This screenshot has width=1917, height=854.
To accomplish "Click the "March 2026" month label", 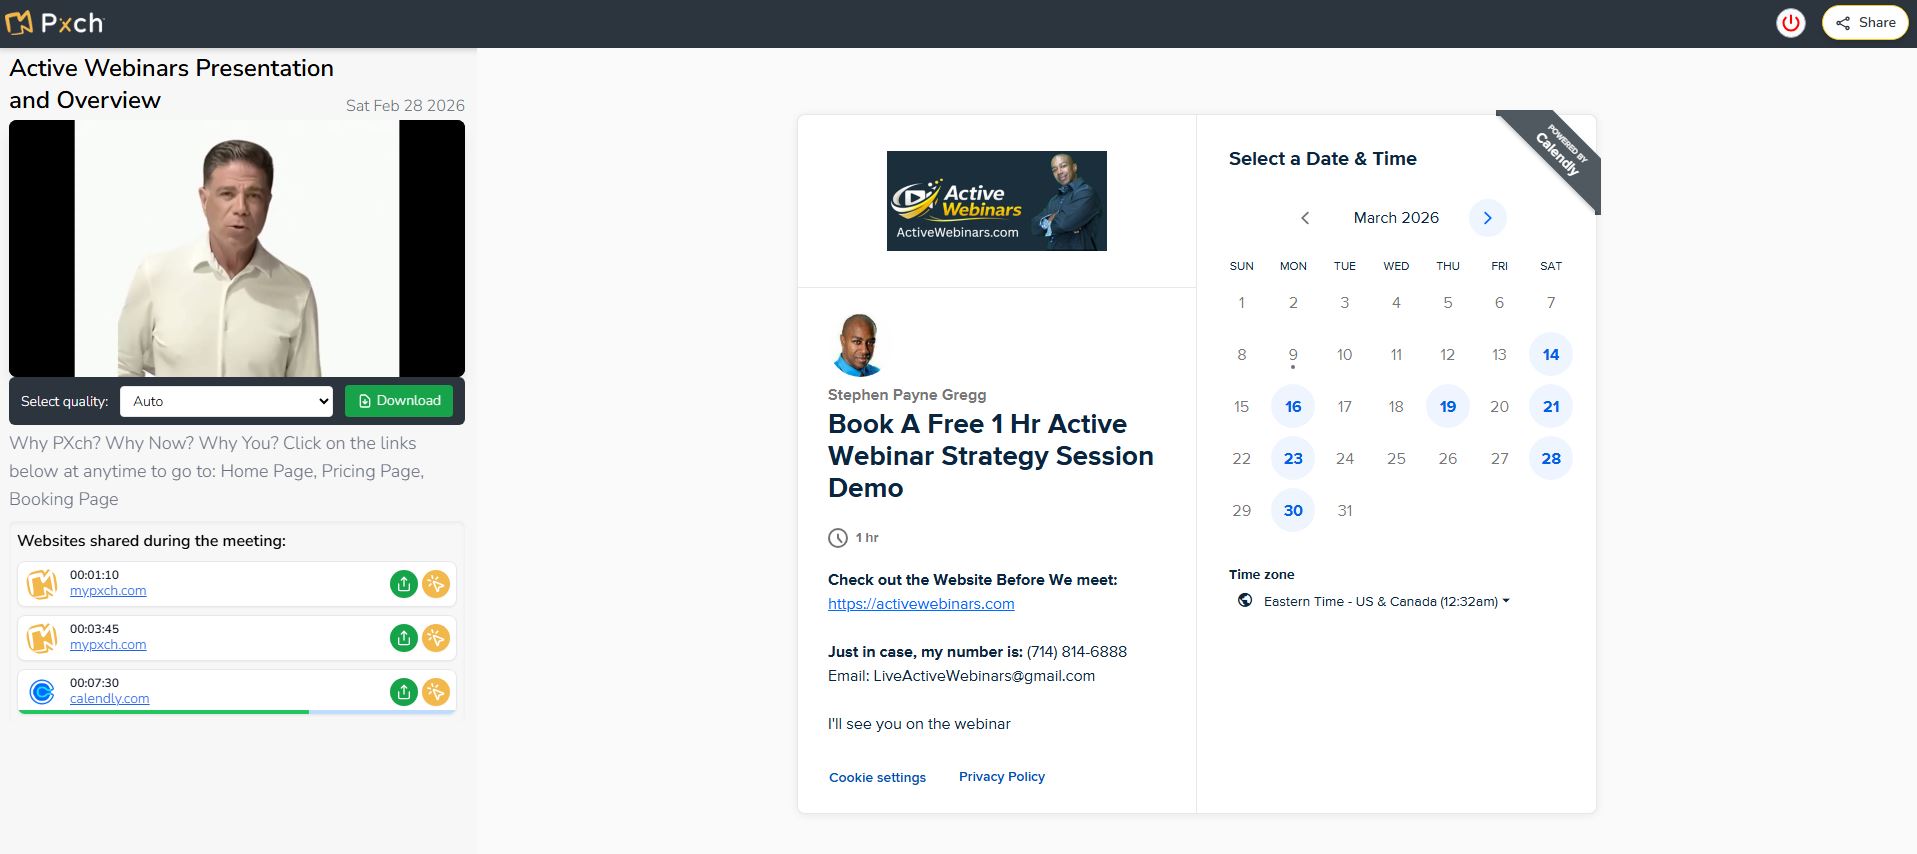I will coord(1396,218).
